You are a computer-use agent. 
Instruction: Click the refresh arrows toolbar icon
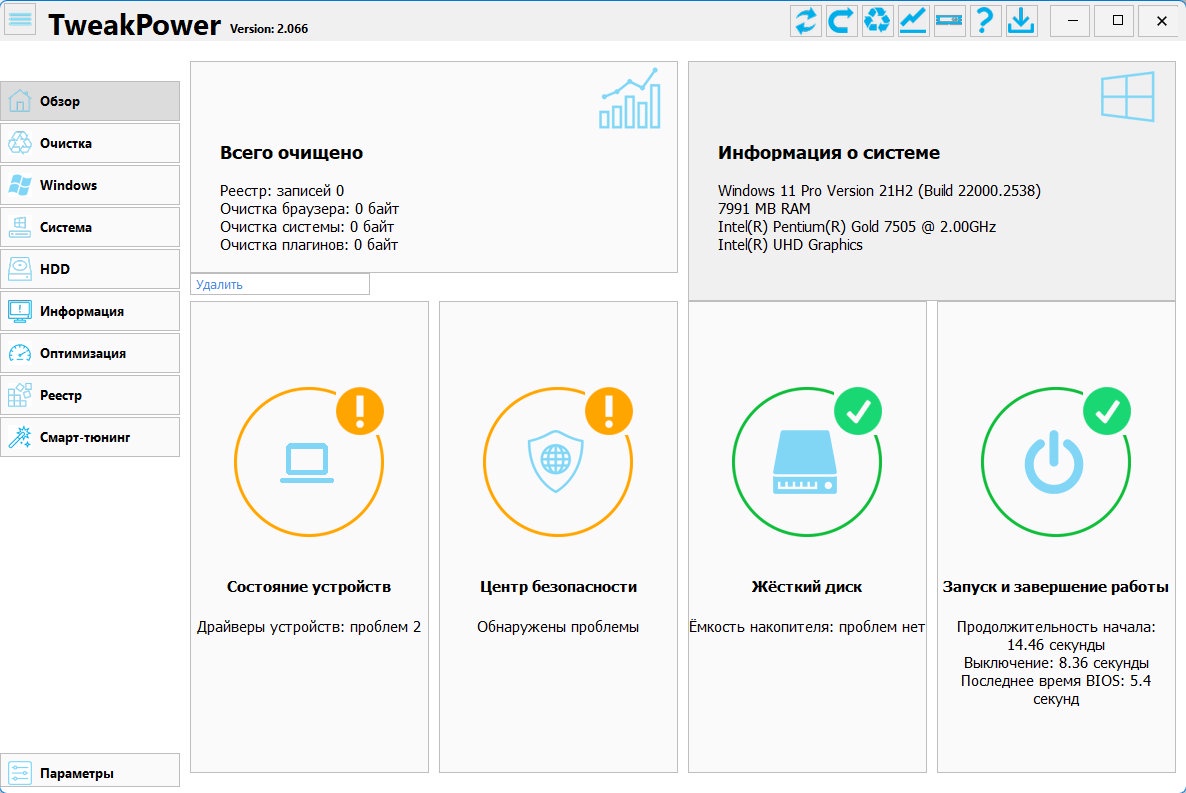coord(806,20)
